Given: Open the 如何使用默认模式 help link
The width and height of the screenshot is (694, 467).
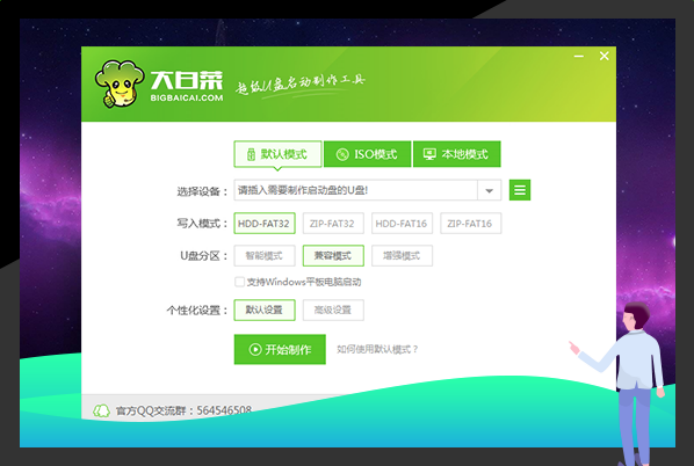Looking at the screenshot, I should (377, 350).
